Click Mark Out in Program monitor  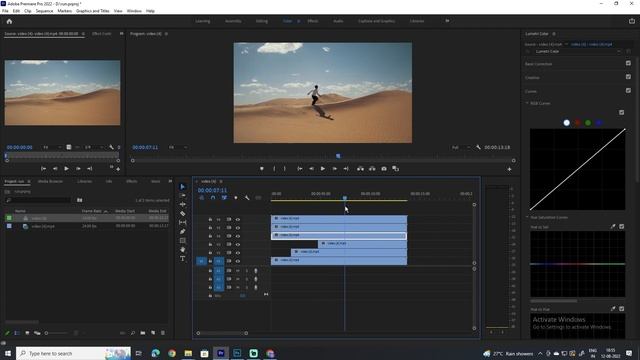pos(284,169)
